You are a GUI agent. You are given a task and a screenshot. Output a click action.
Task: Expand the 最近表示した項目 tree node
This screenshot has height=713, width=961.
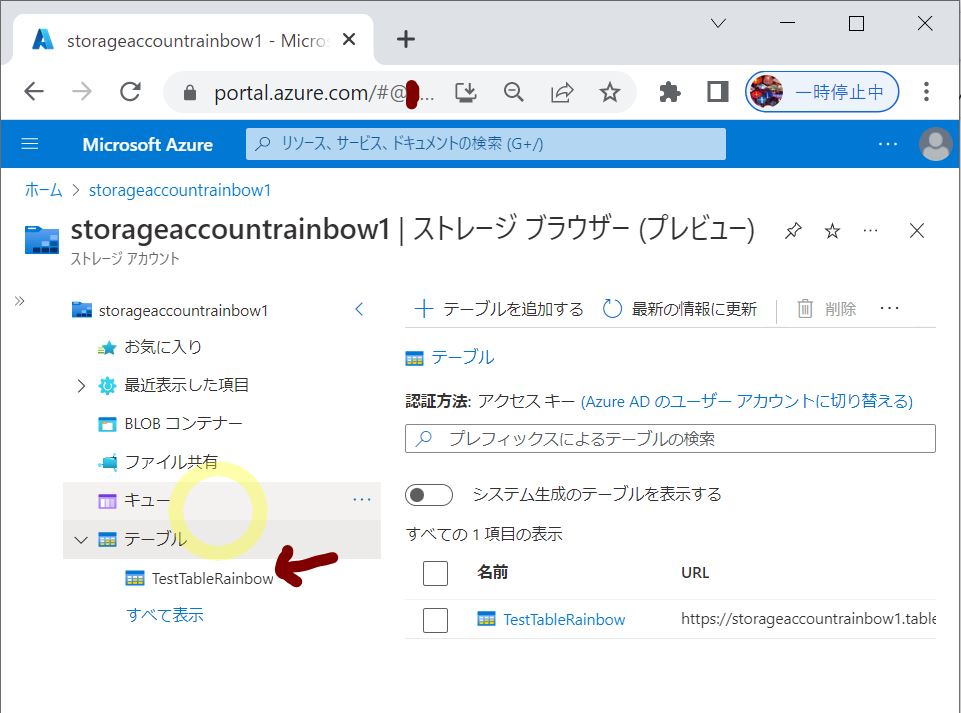(81, 386)
